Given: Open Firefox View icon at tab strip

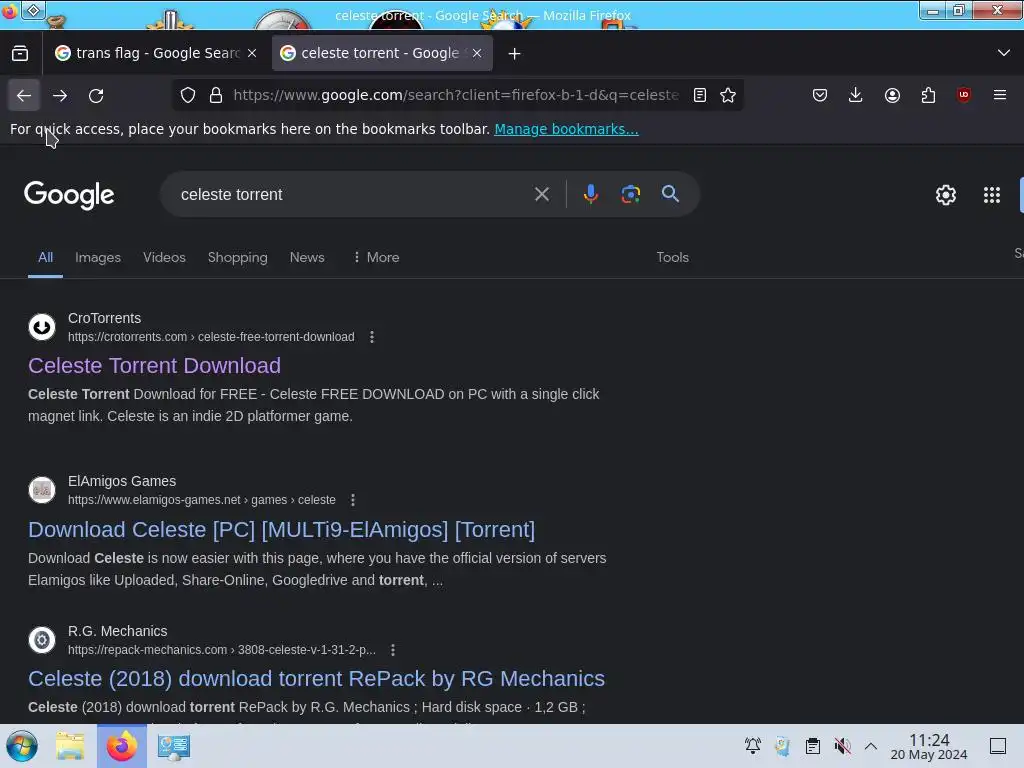Looking at the screenshot, I should (20, 53).
